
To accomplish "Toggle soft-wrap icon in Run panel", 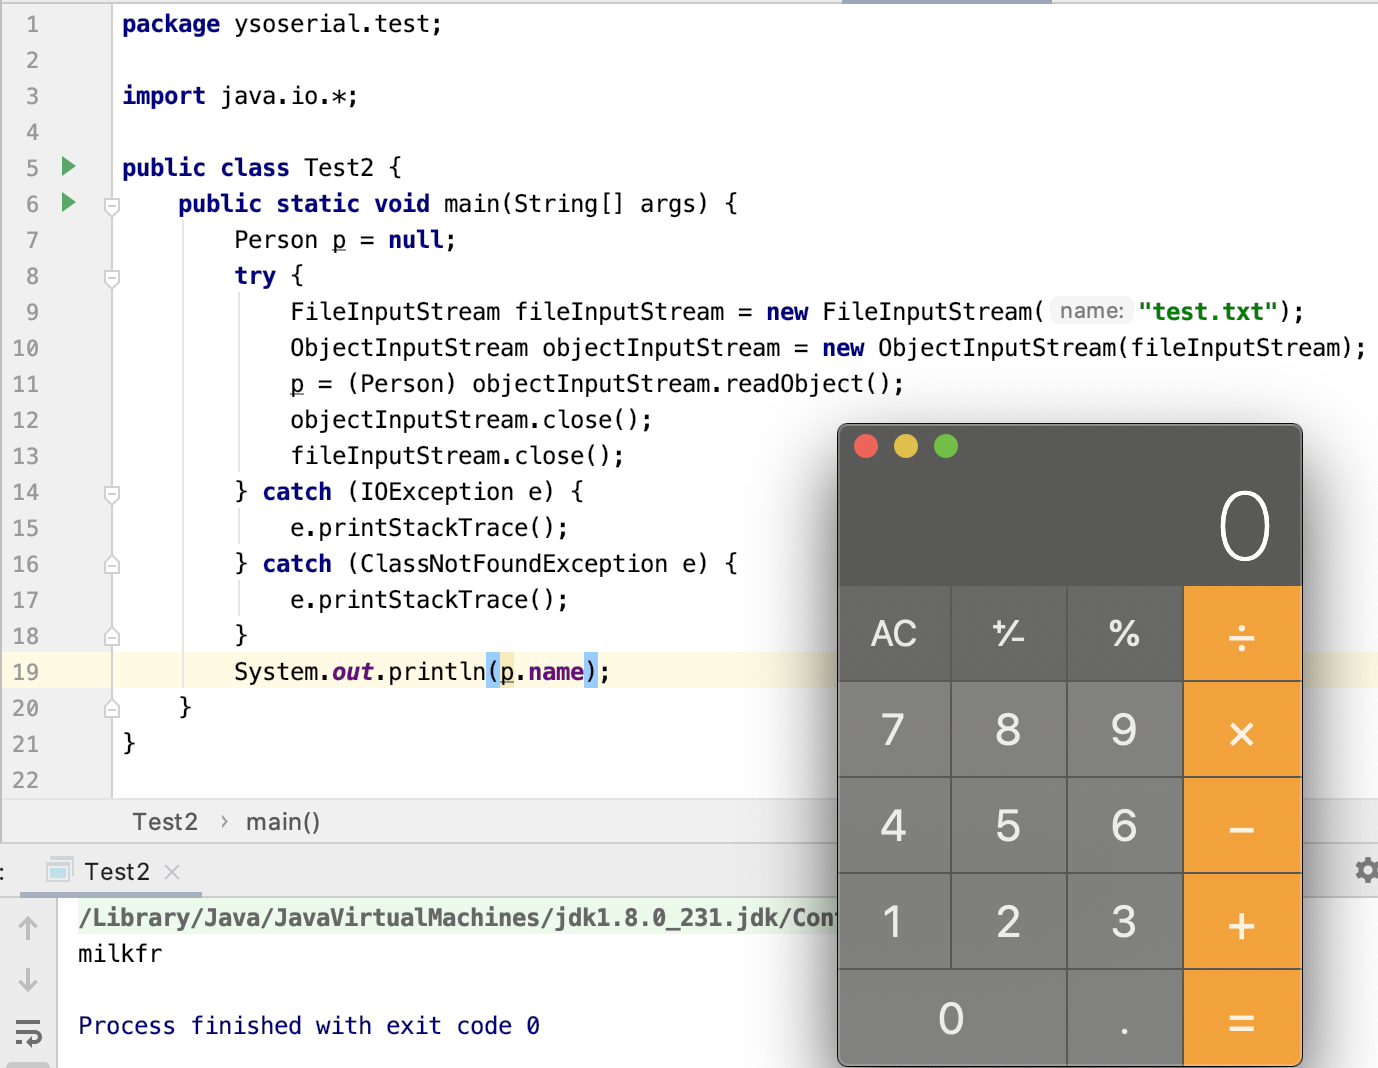I will point(28,1032).
